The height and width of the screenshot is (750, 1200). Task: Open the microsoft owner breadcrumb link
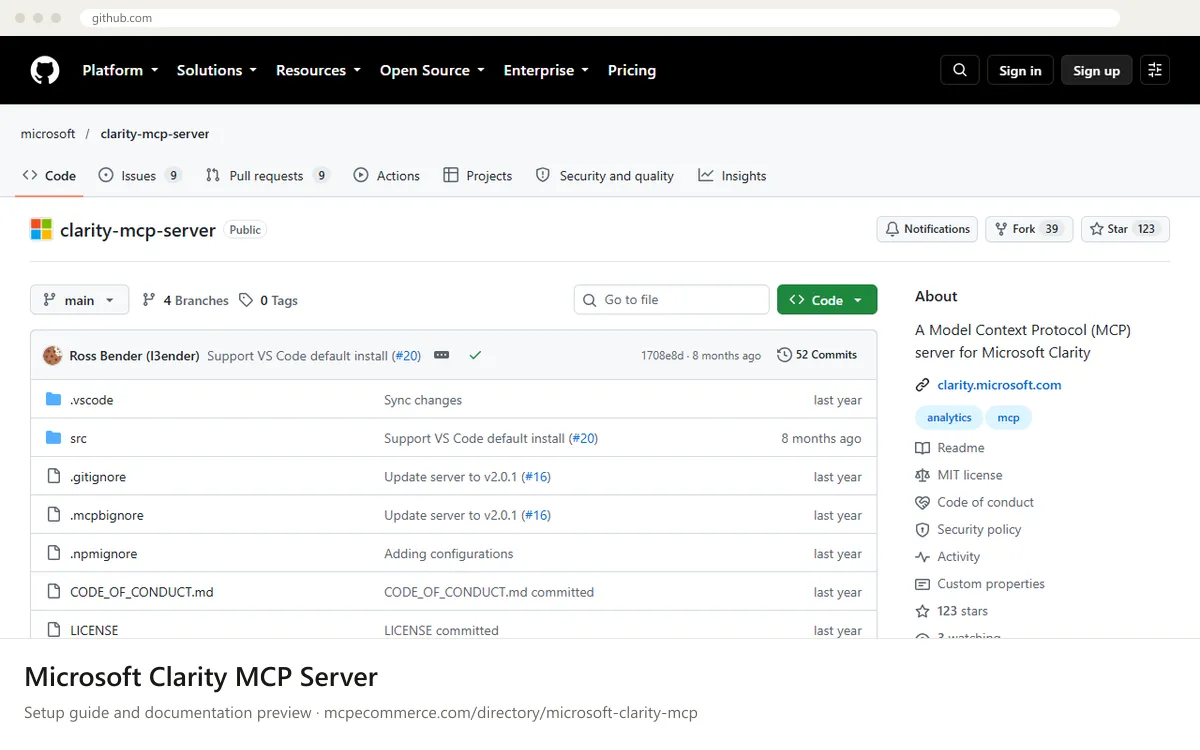48,134
